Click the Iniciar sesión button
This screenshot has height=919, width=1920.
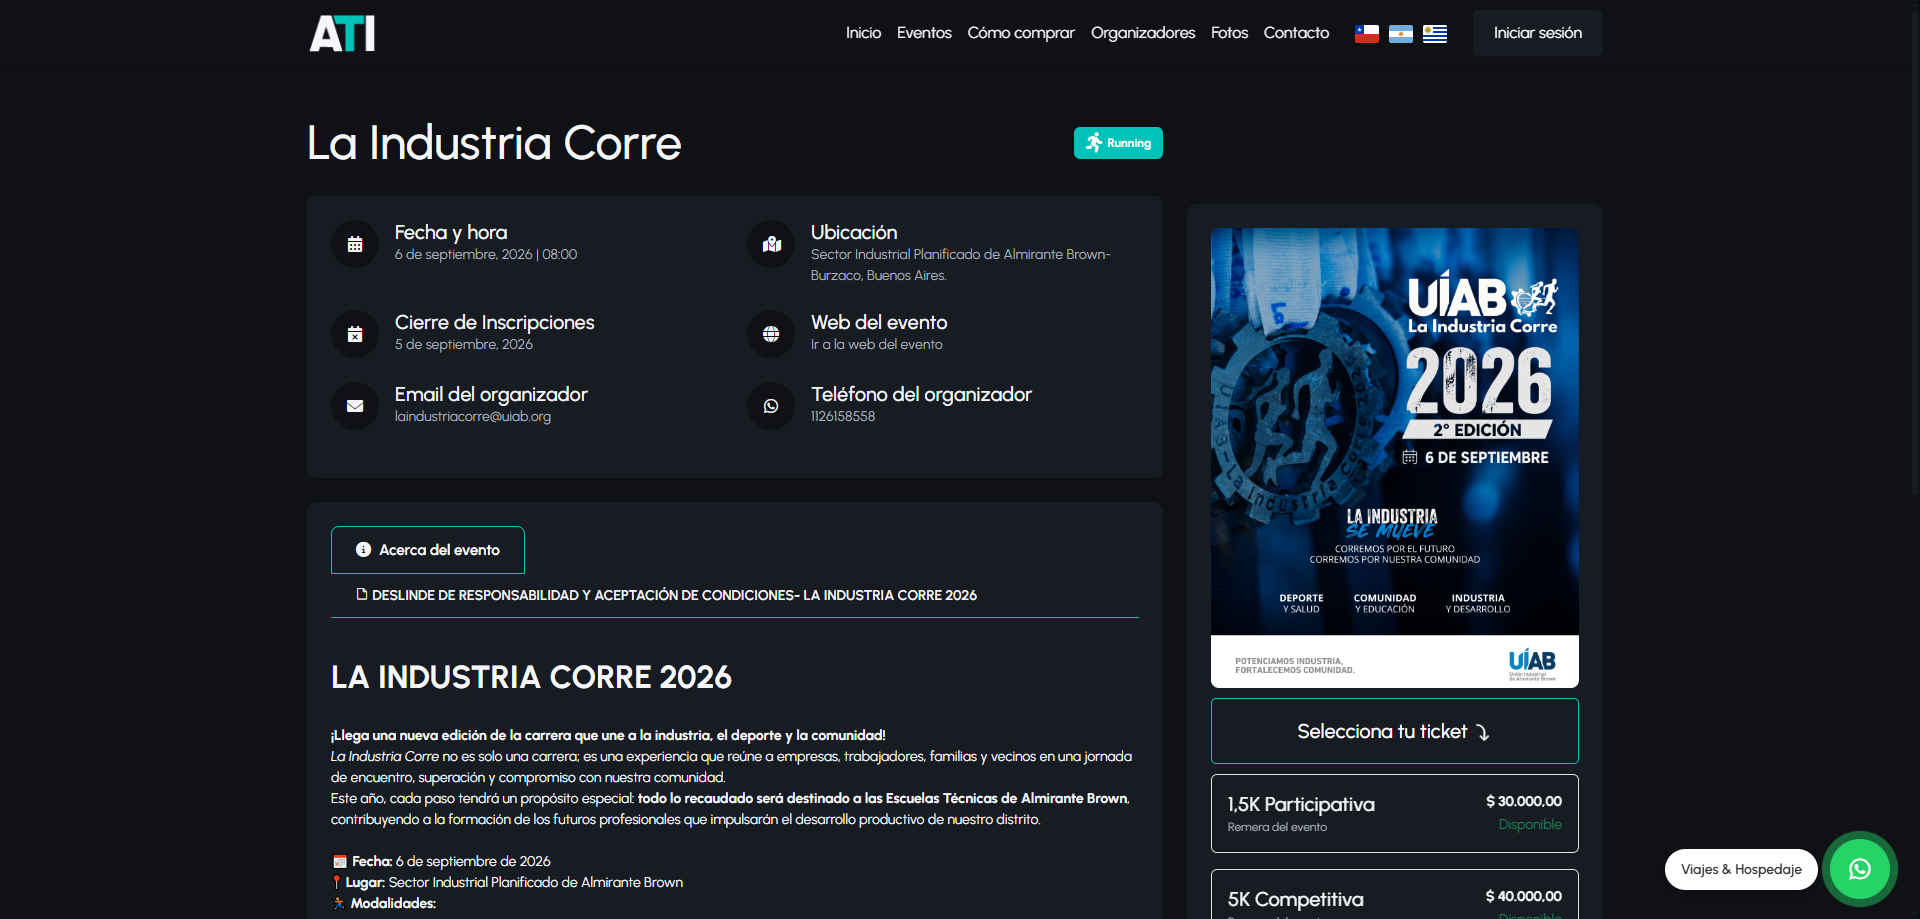pos(1538,33)
